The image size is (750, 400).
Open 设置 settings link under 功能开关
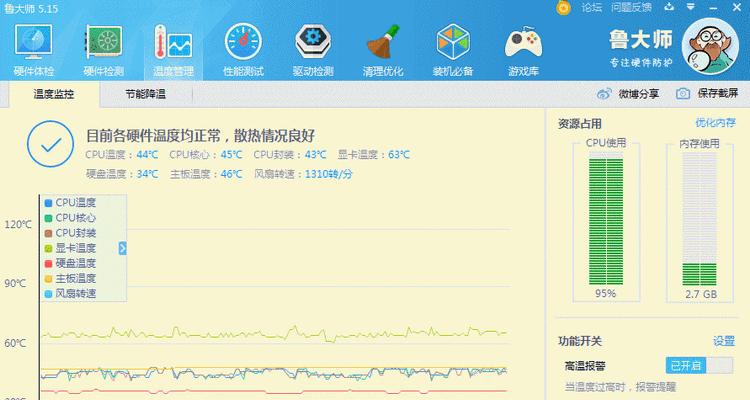pos(724,341)
